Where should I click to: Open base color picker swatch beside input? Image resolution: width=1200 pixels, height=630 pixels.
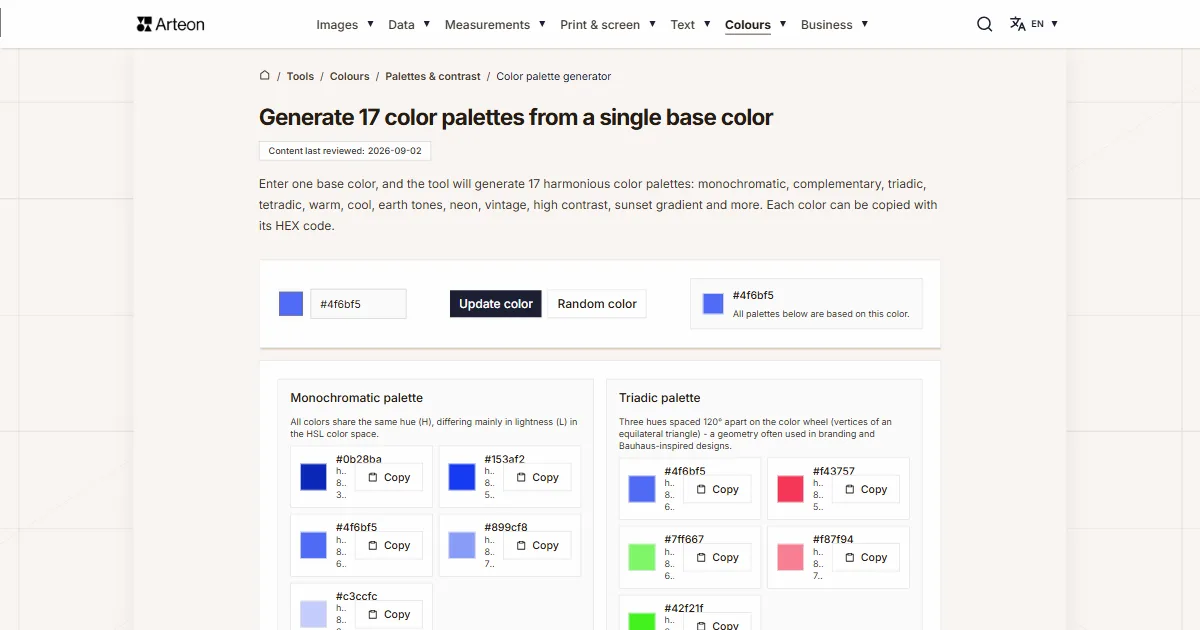(291, 304)
